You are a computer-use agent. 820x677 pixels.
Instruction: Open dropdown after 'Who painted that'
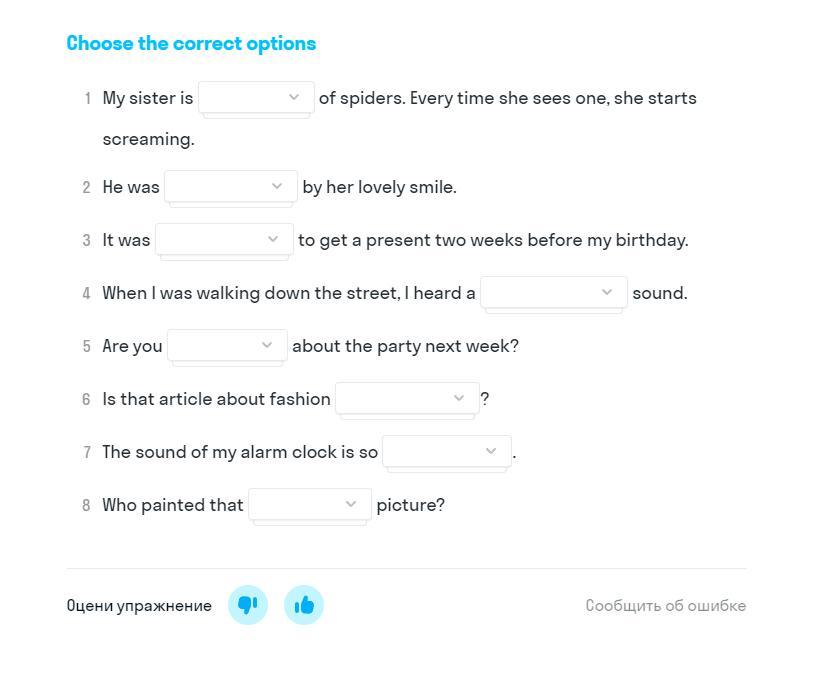pos(310,504)
